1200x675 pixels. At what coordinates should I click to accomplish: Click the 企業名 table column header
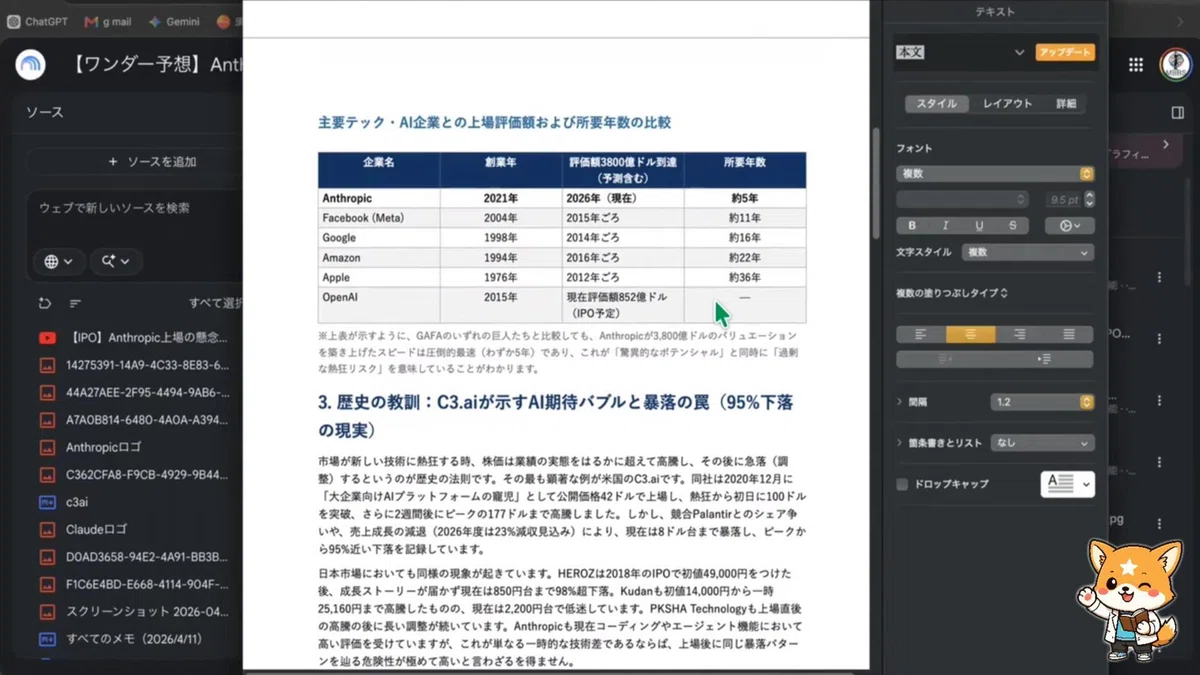pyautogui.click(x=378, y=169)
